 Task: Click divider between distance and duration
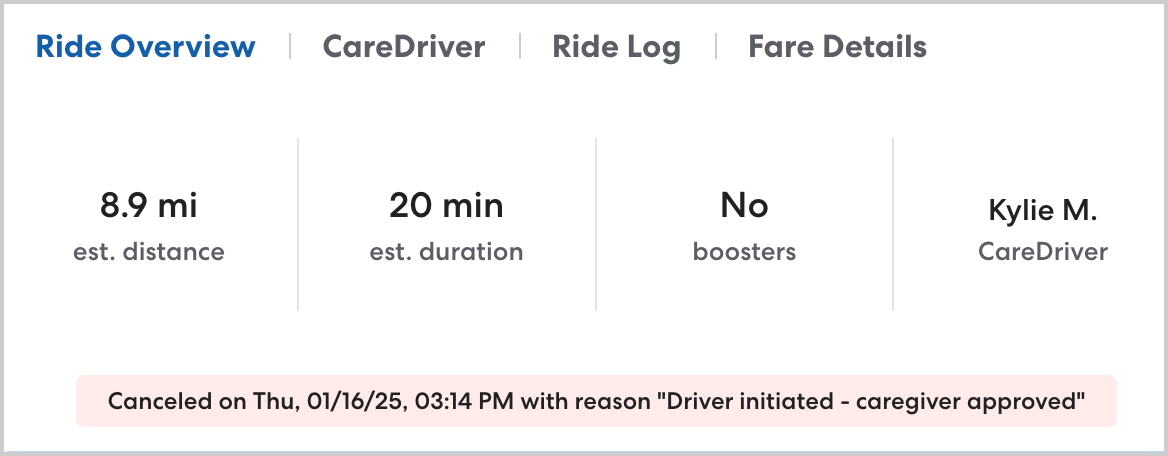tap(298, 224)
